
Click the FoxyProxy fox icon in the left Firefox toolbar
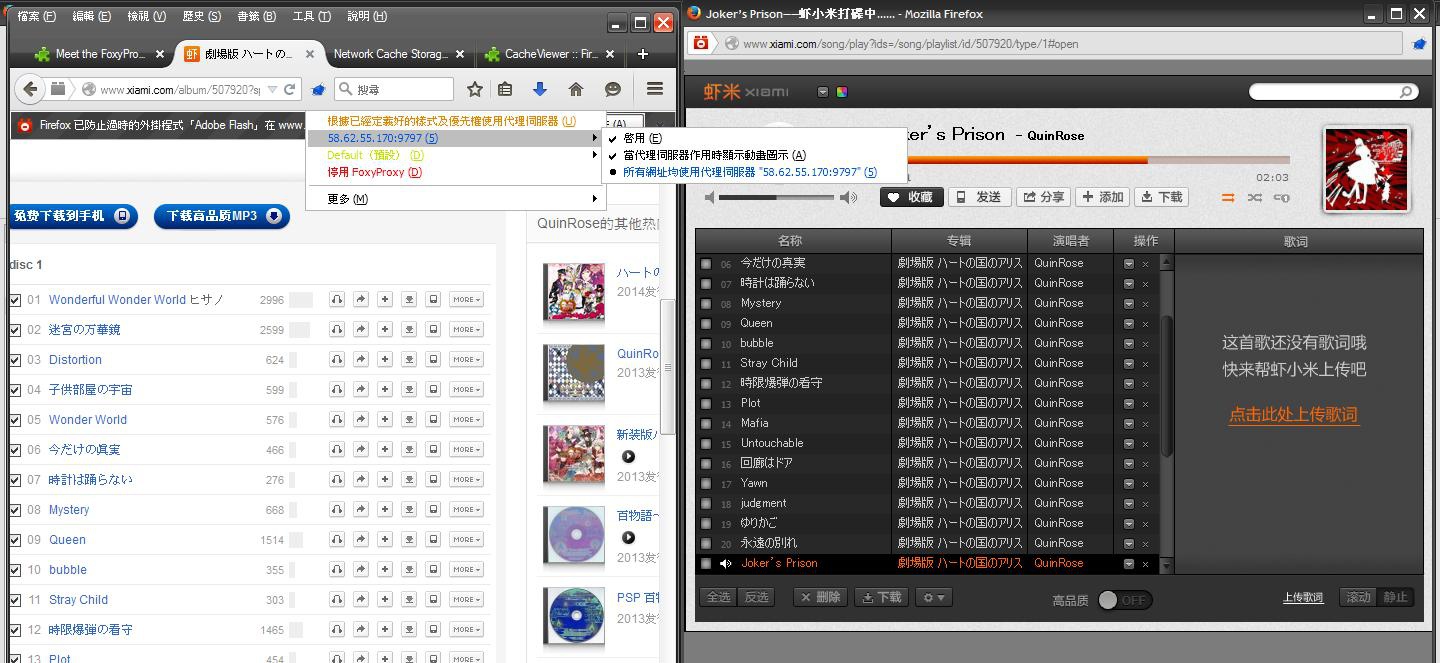pyautogui.click(x=318, y=89)
